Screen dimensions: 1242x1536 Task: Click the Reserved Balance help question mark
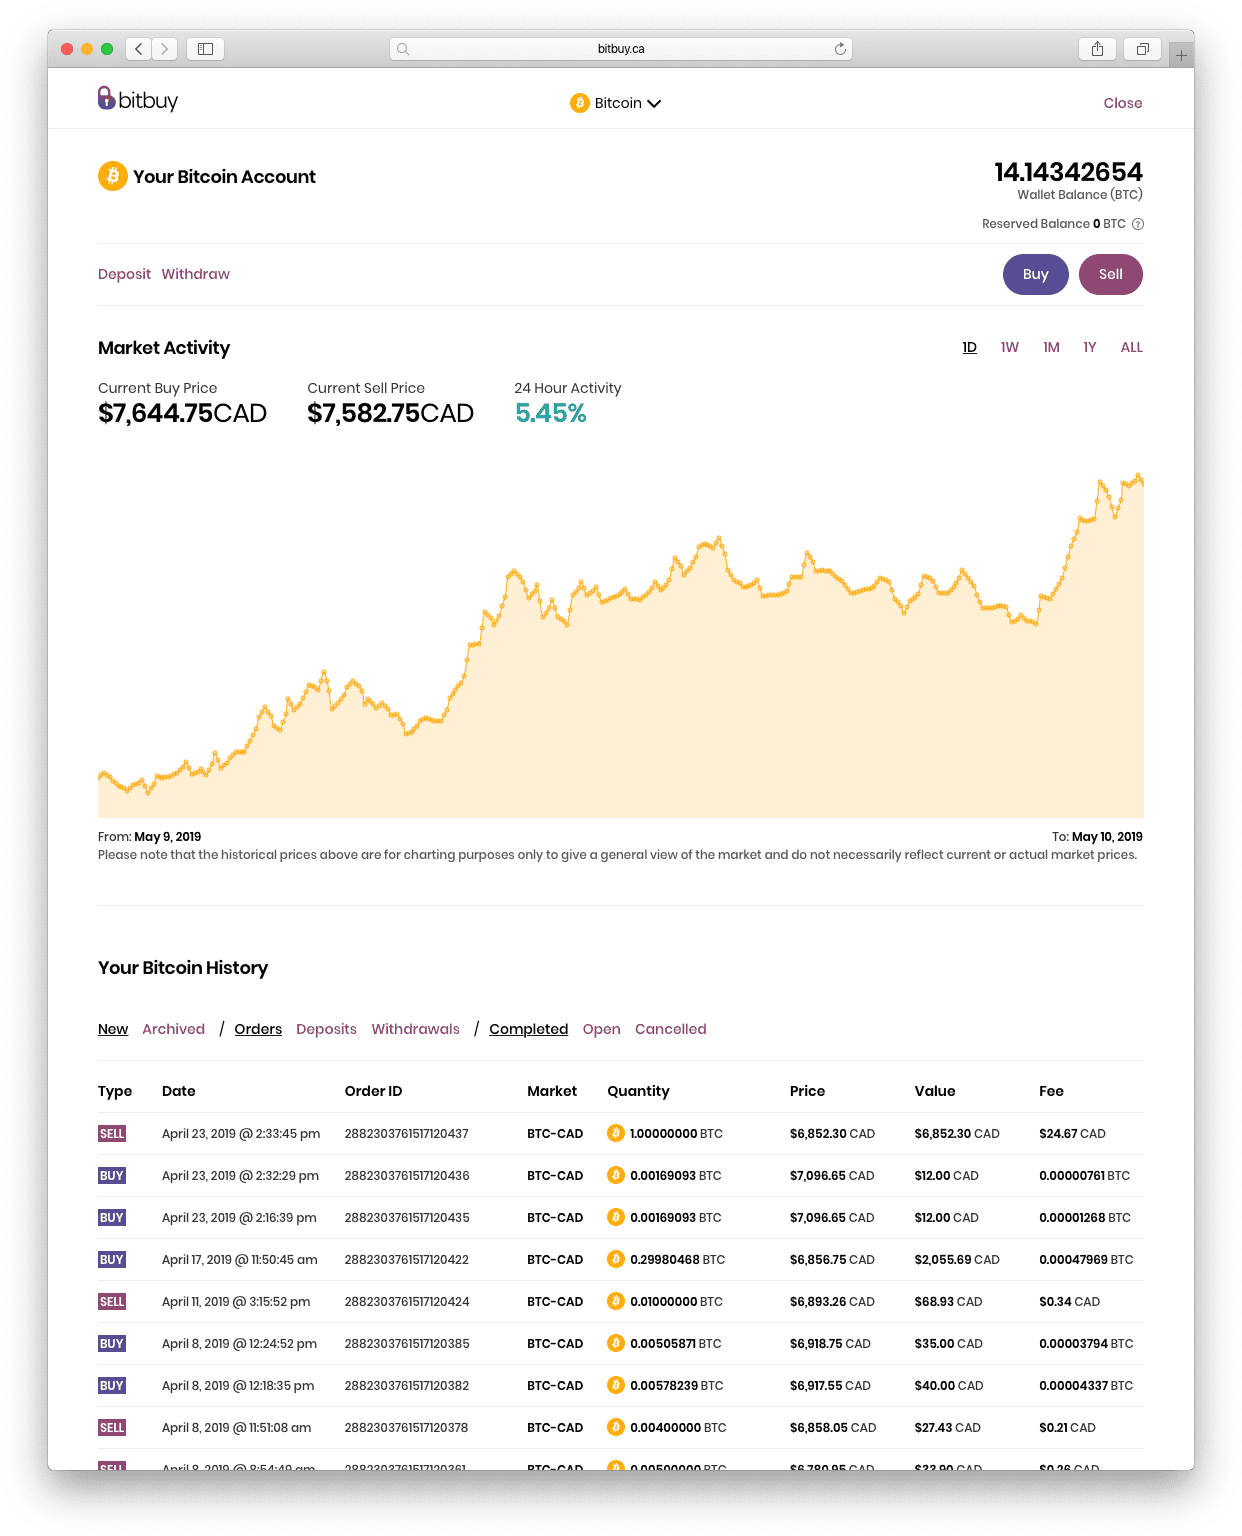1138,224
